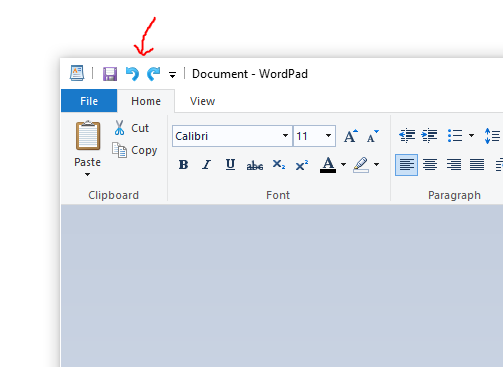Toggle italic formatting
The image size is (503, 367).
coord(207,165)
